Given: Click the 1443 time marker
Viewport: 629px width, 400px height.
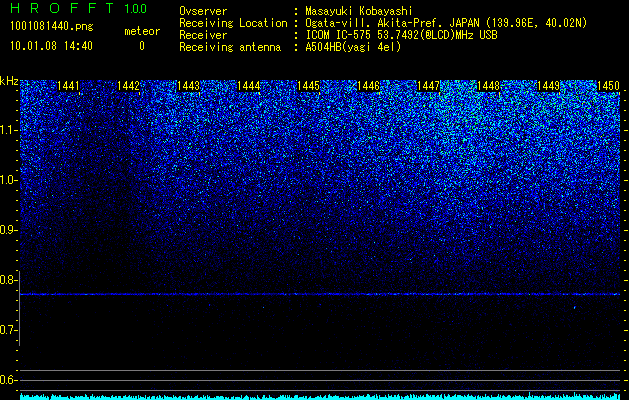Looking at the screenshot, I should (189, 85).
